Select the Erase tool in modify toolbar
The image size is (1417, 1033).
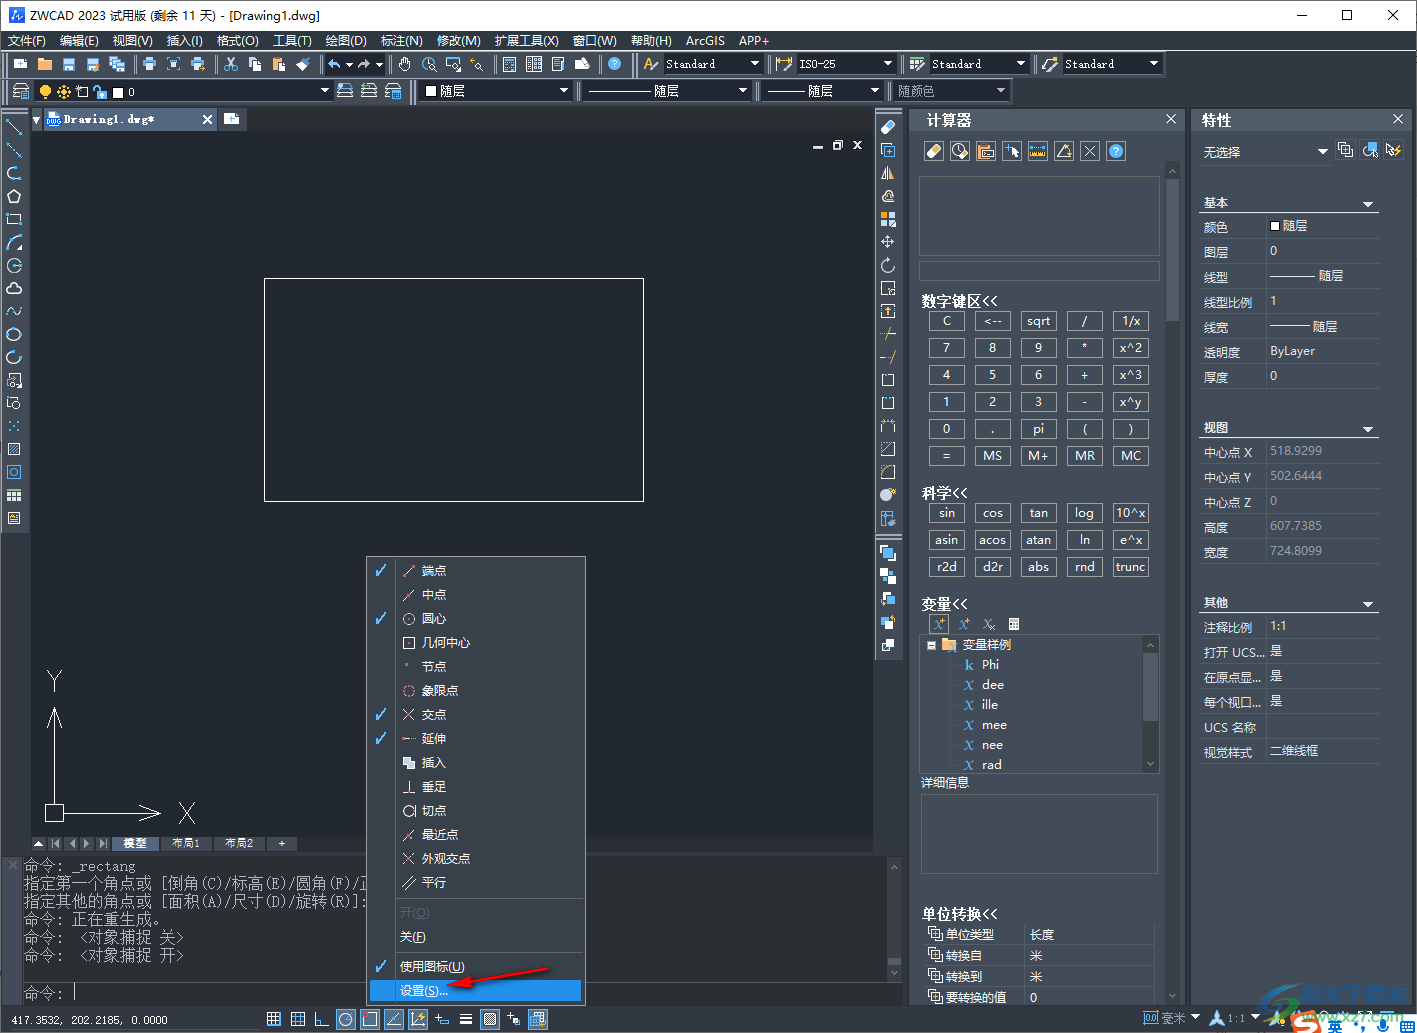888,127
